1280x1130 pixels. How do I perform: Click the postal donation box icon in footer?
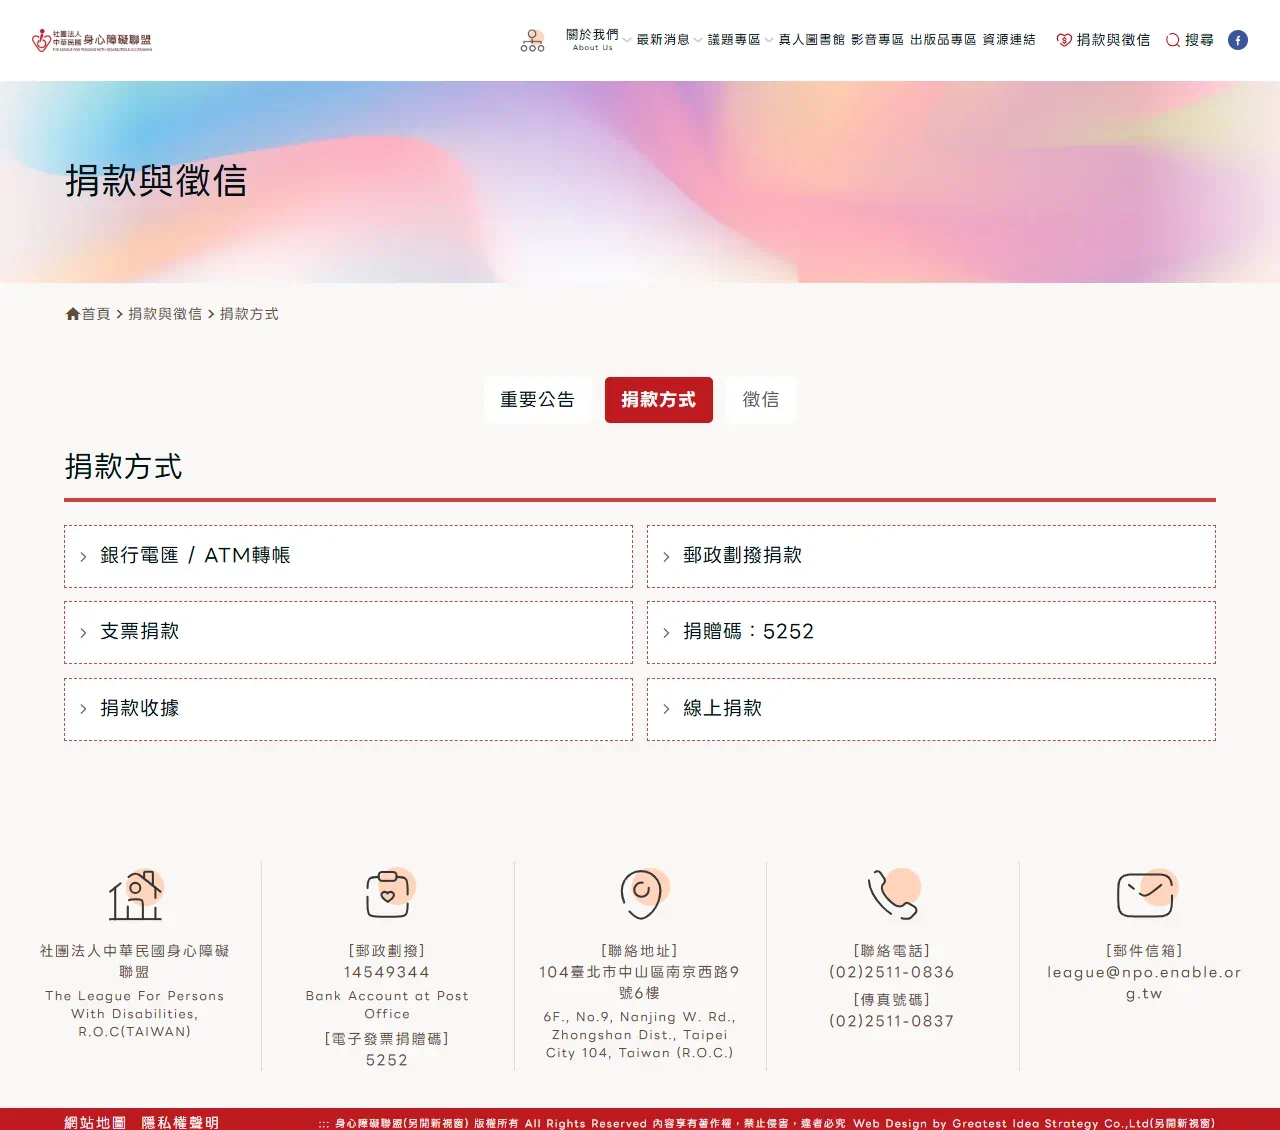click(387, 893)
